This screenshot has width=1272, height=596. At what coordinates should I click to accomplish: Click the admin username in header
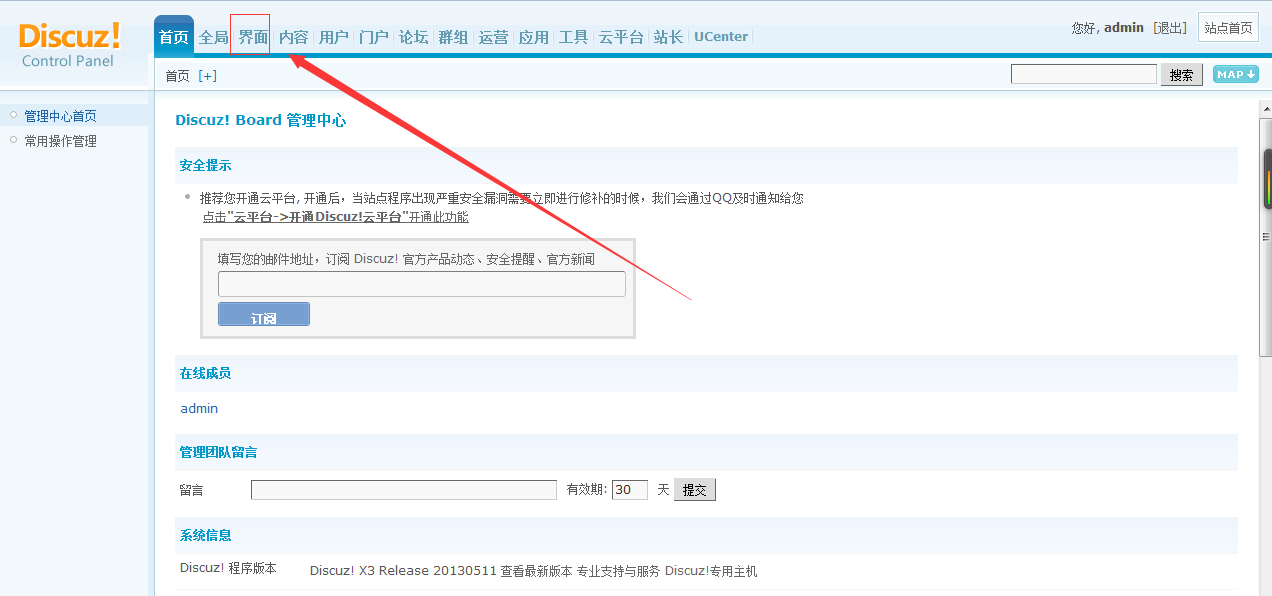[x=1124, y=28]
